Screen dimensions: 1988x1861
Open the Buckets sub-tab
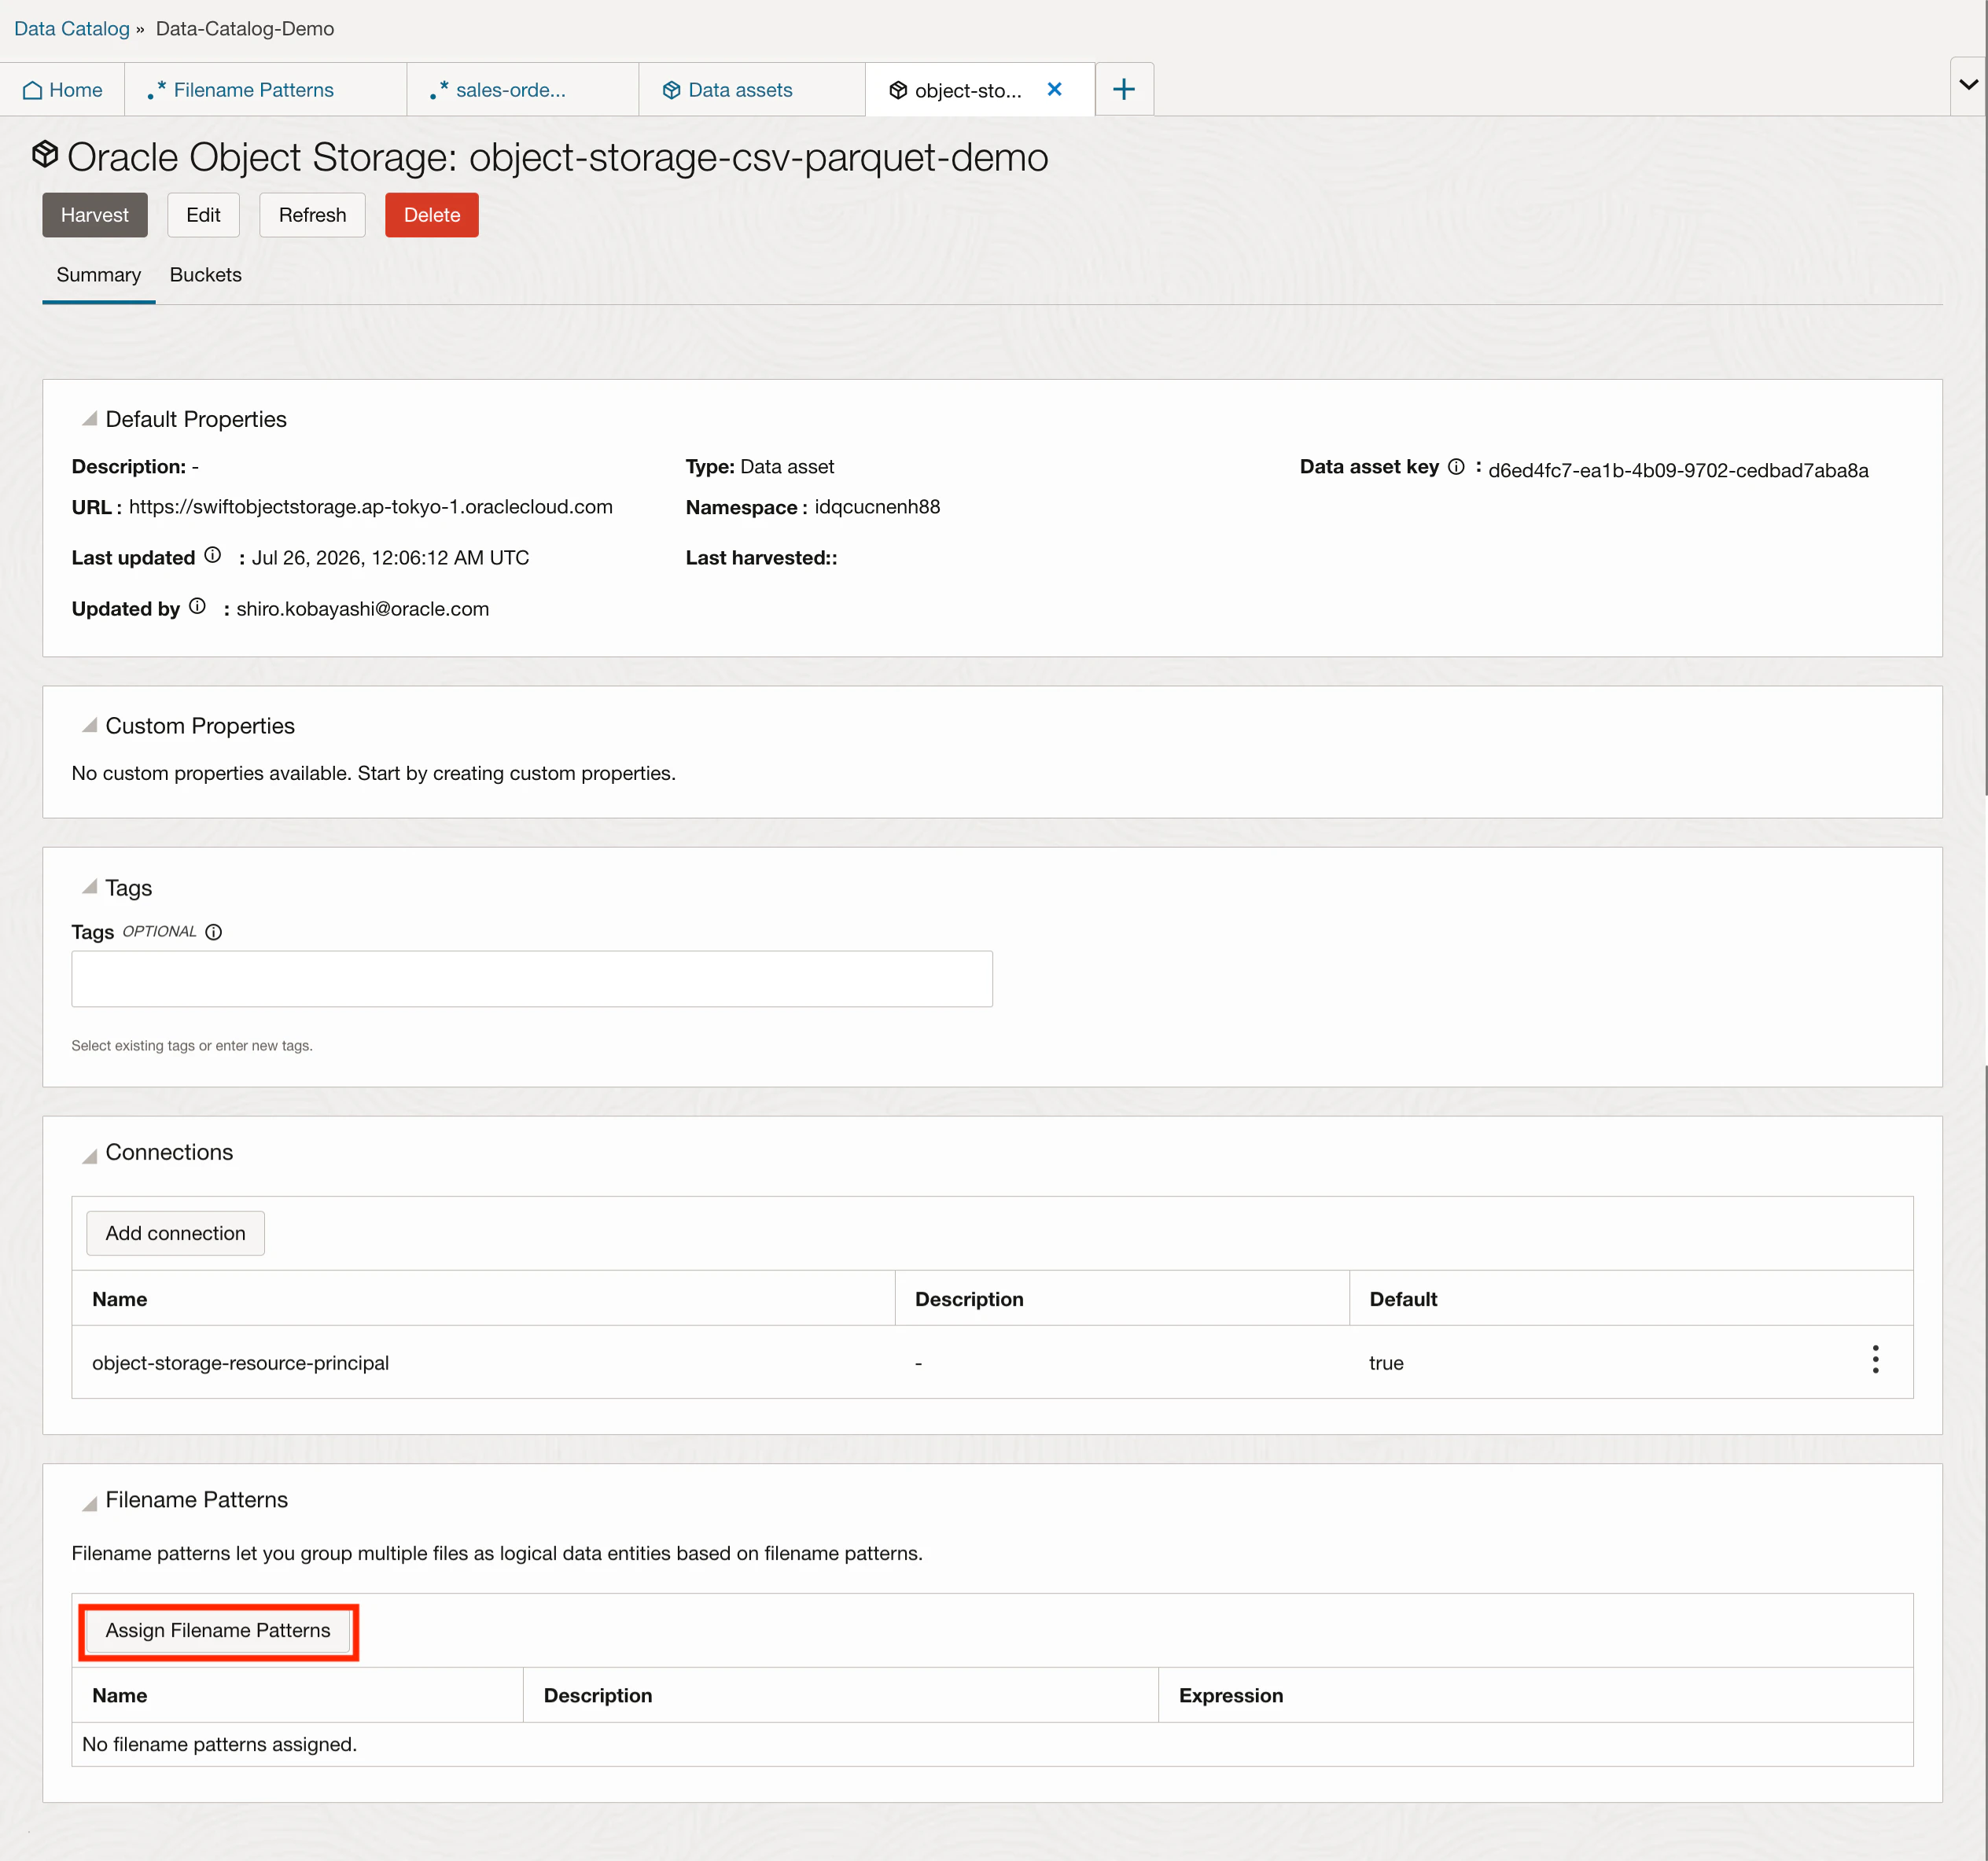point(206,275)
